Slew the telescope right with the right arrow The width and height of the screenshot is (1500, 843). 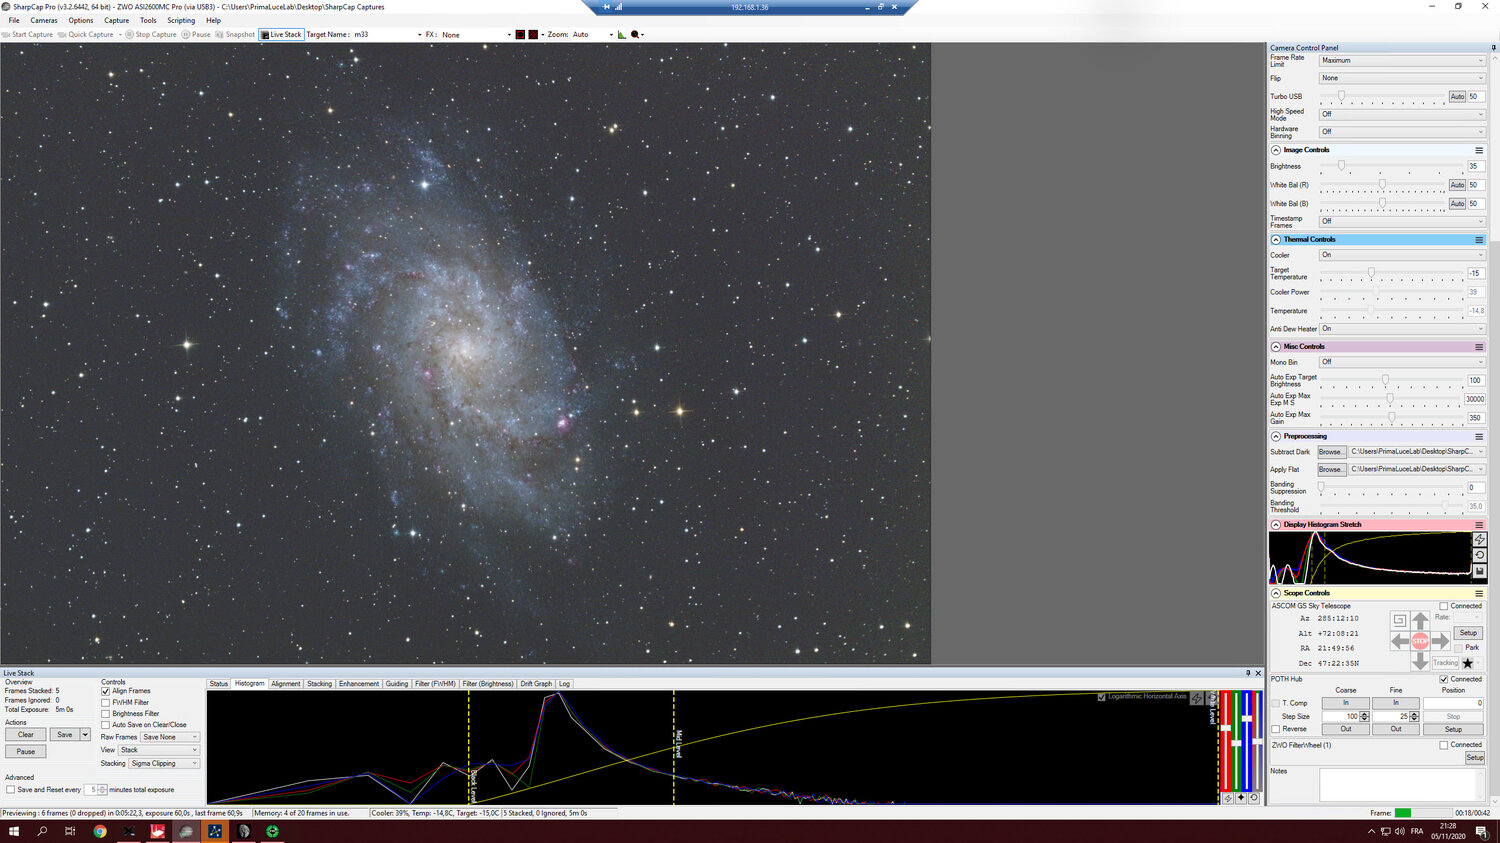click(1440, 641)
